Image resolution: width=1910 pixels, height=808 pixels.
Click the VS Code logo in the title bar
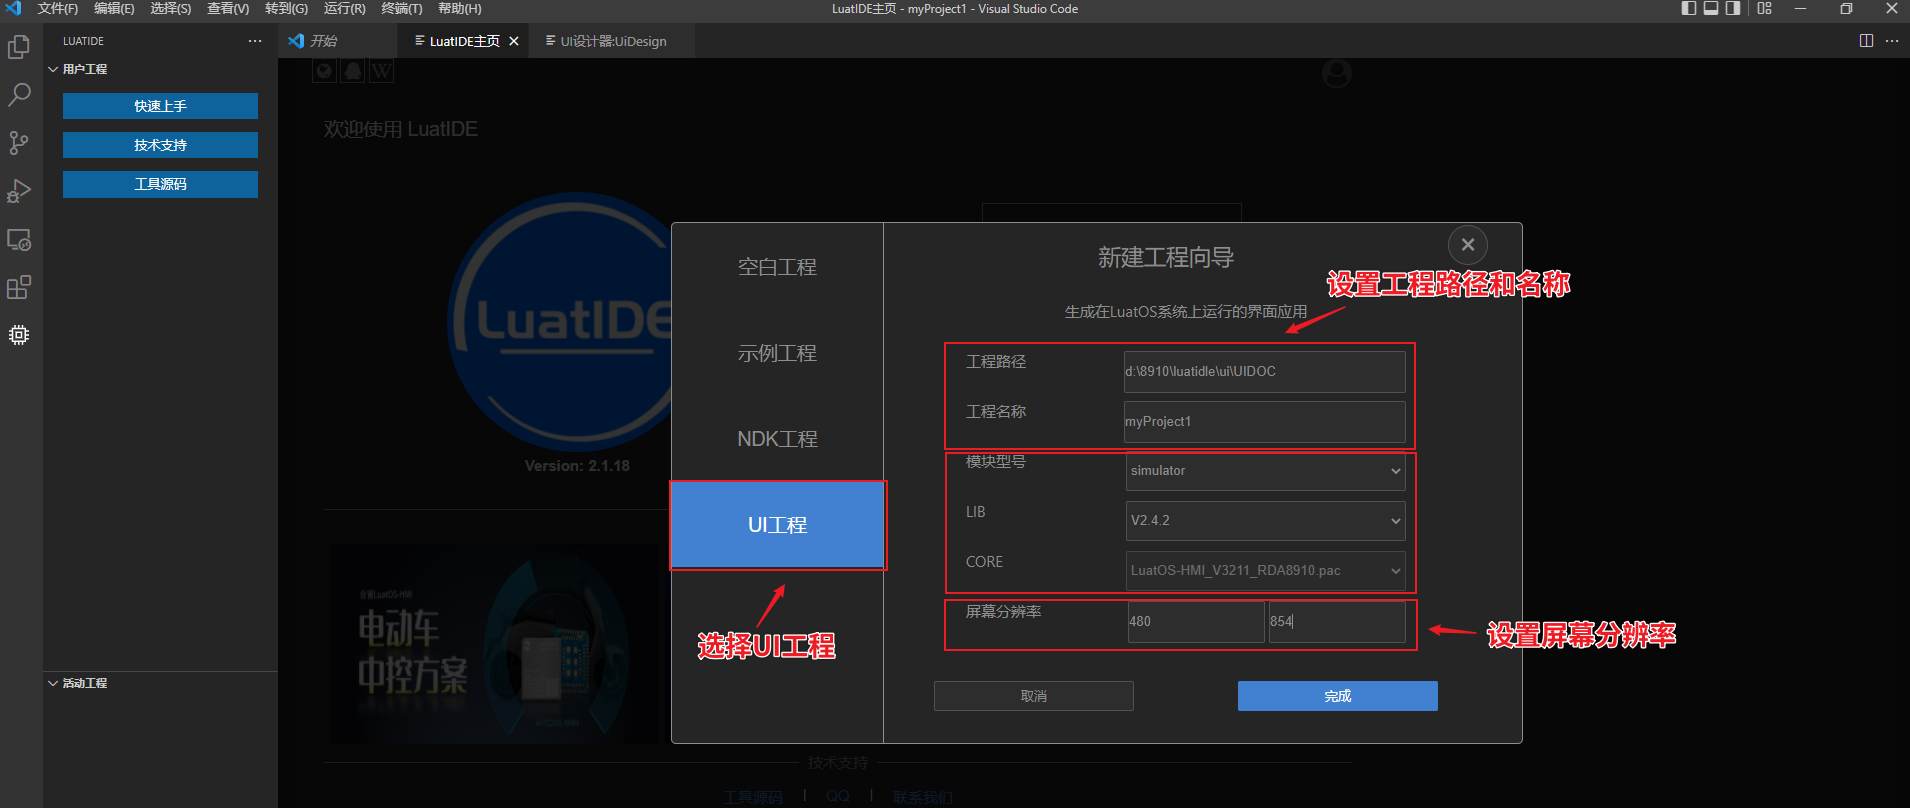13,9
